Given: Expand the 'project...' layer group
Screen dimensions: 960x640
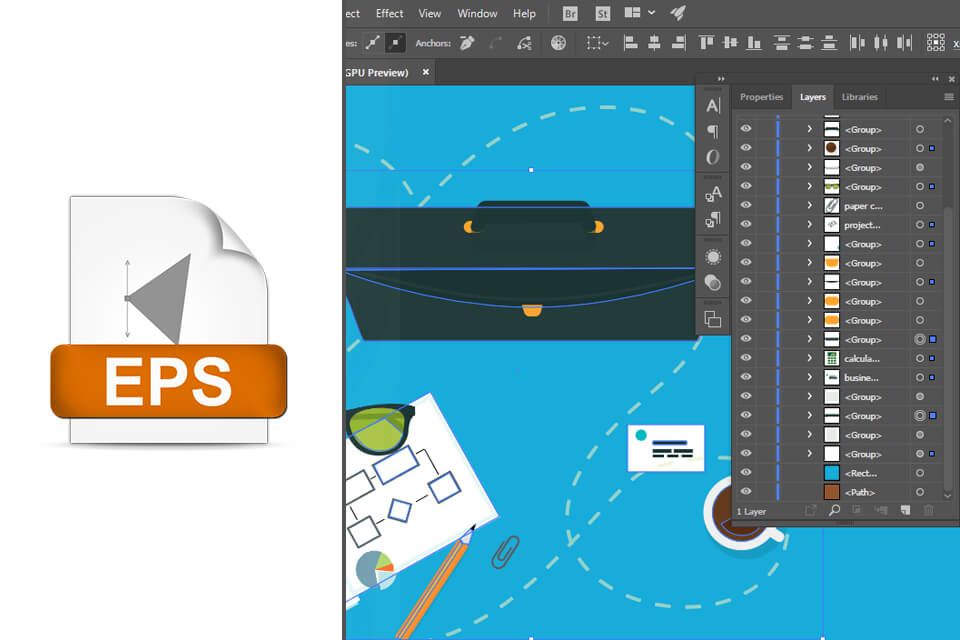Looking at the screenshot, I should tap(808, 224).
